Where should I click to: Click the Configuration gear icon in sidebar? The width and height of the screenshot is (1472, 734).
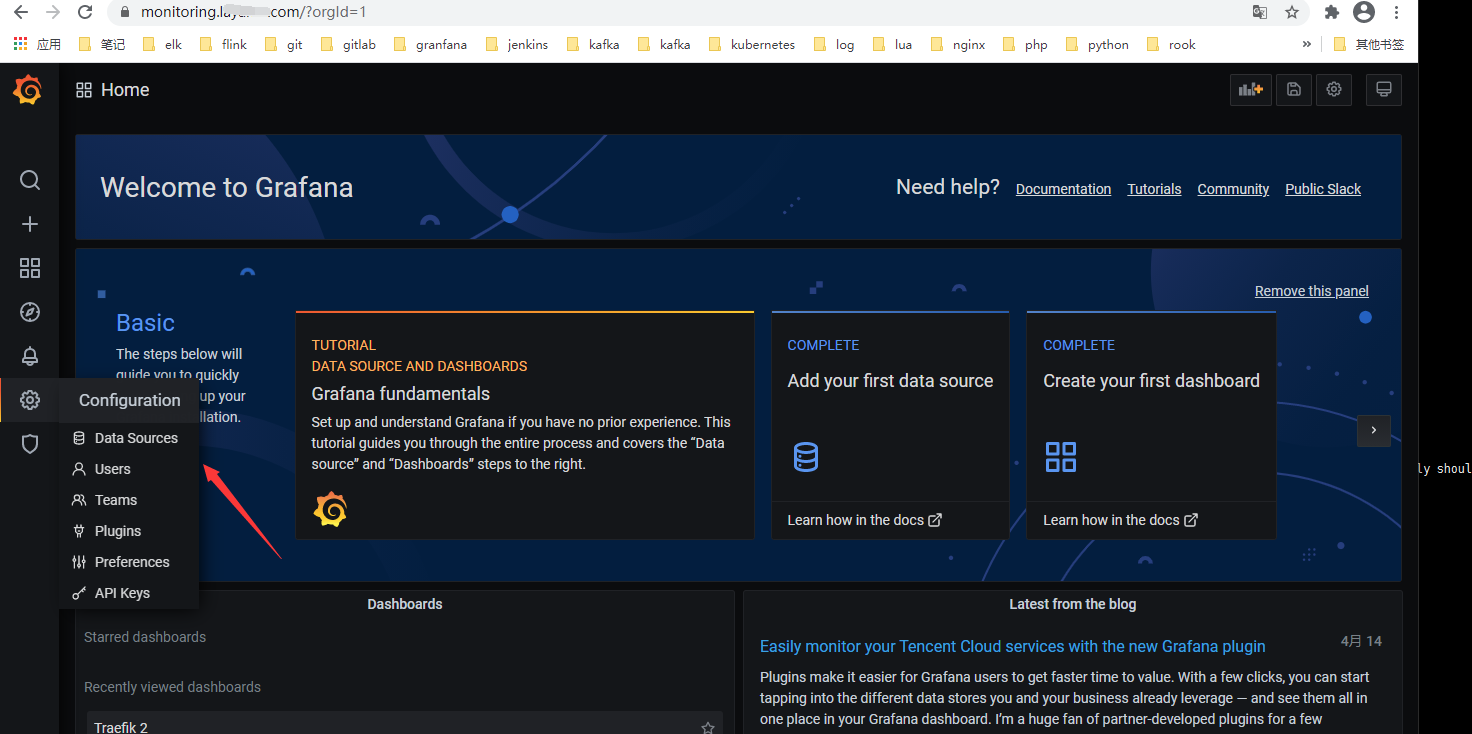pyautogui.click(x=30, y=400)
